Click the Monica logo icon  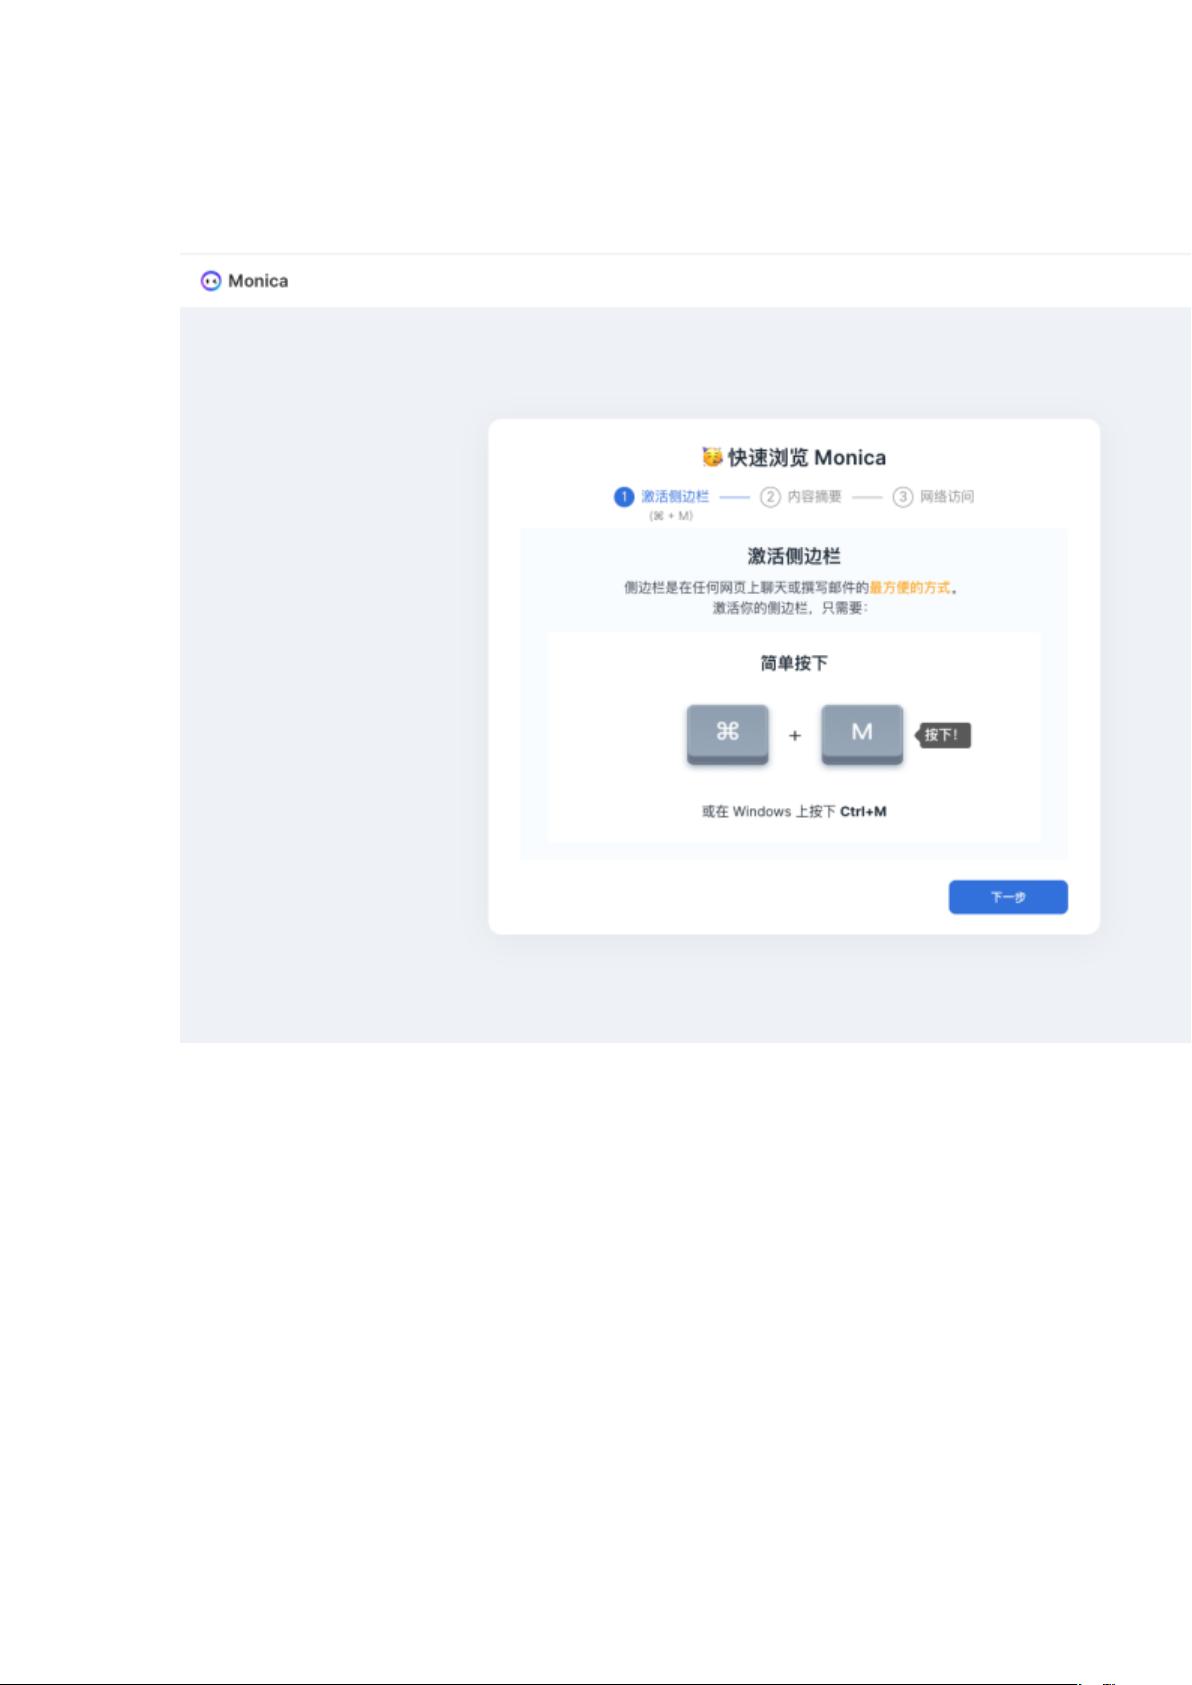[211, 281]
